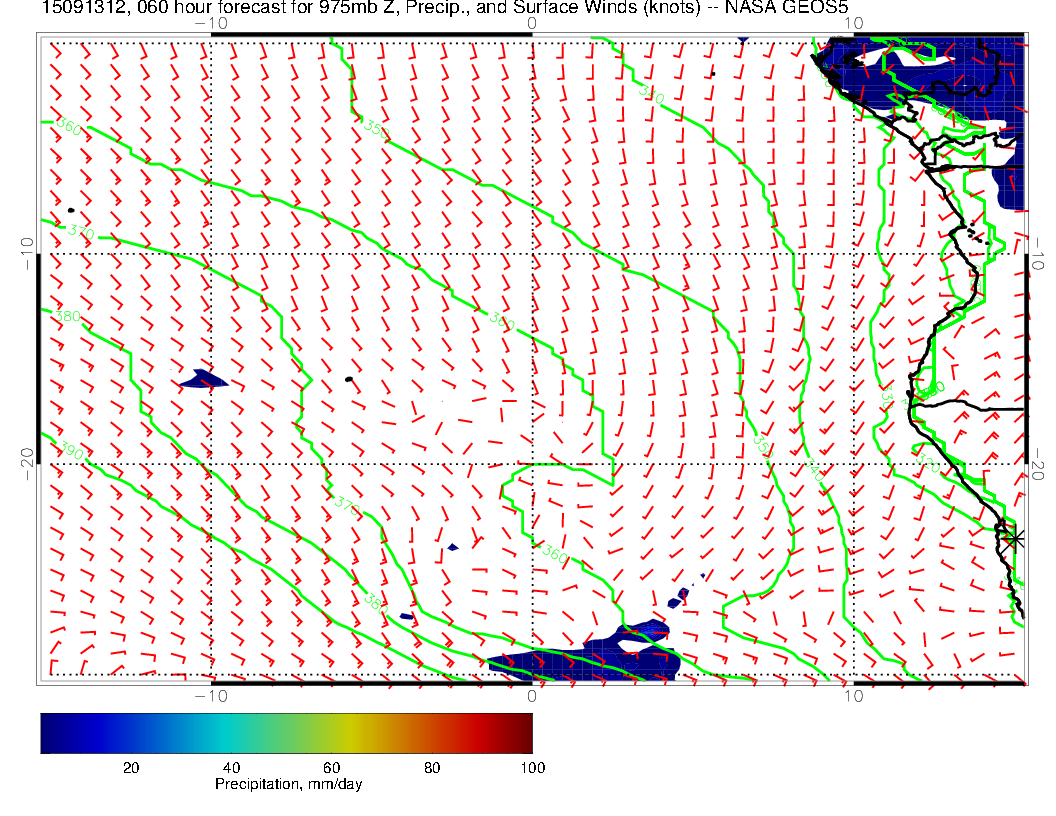This screenshot has width=1056, height=816.
Task: Click the "-10" latitude label on the left axis
Action: coord(27,254)
